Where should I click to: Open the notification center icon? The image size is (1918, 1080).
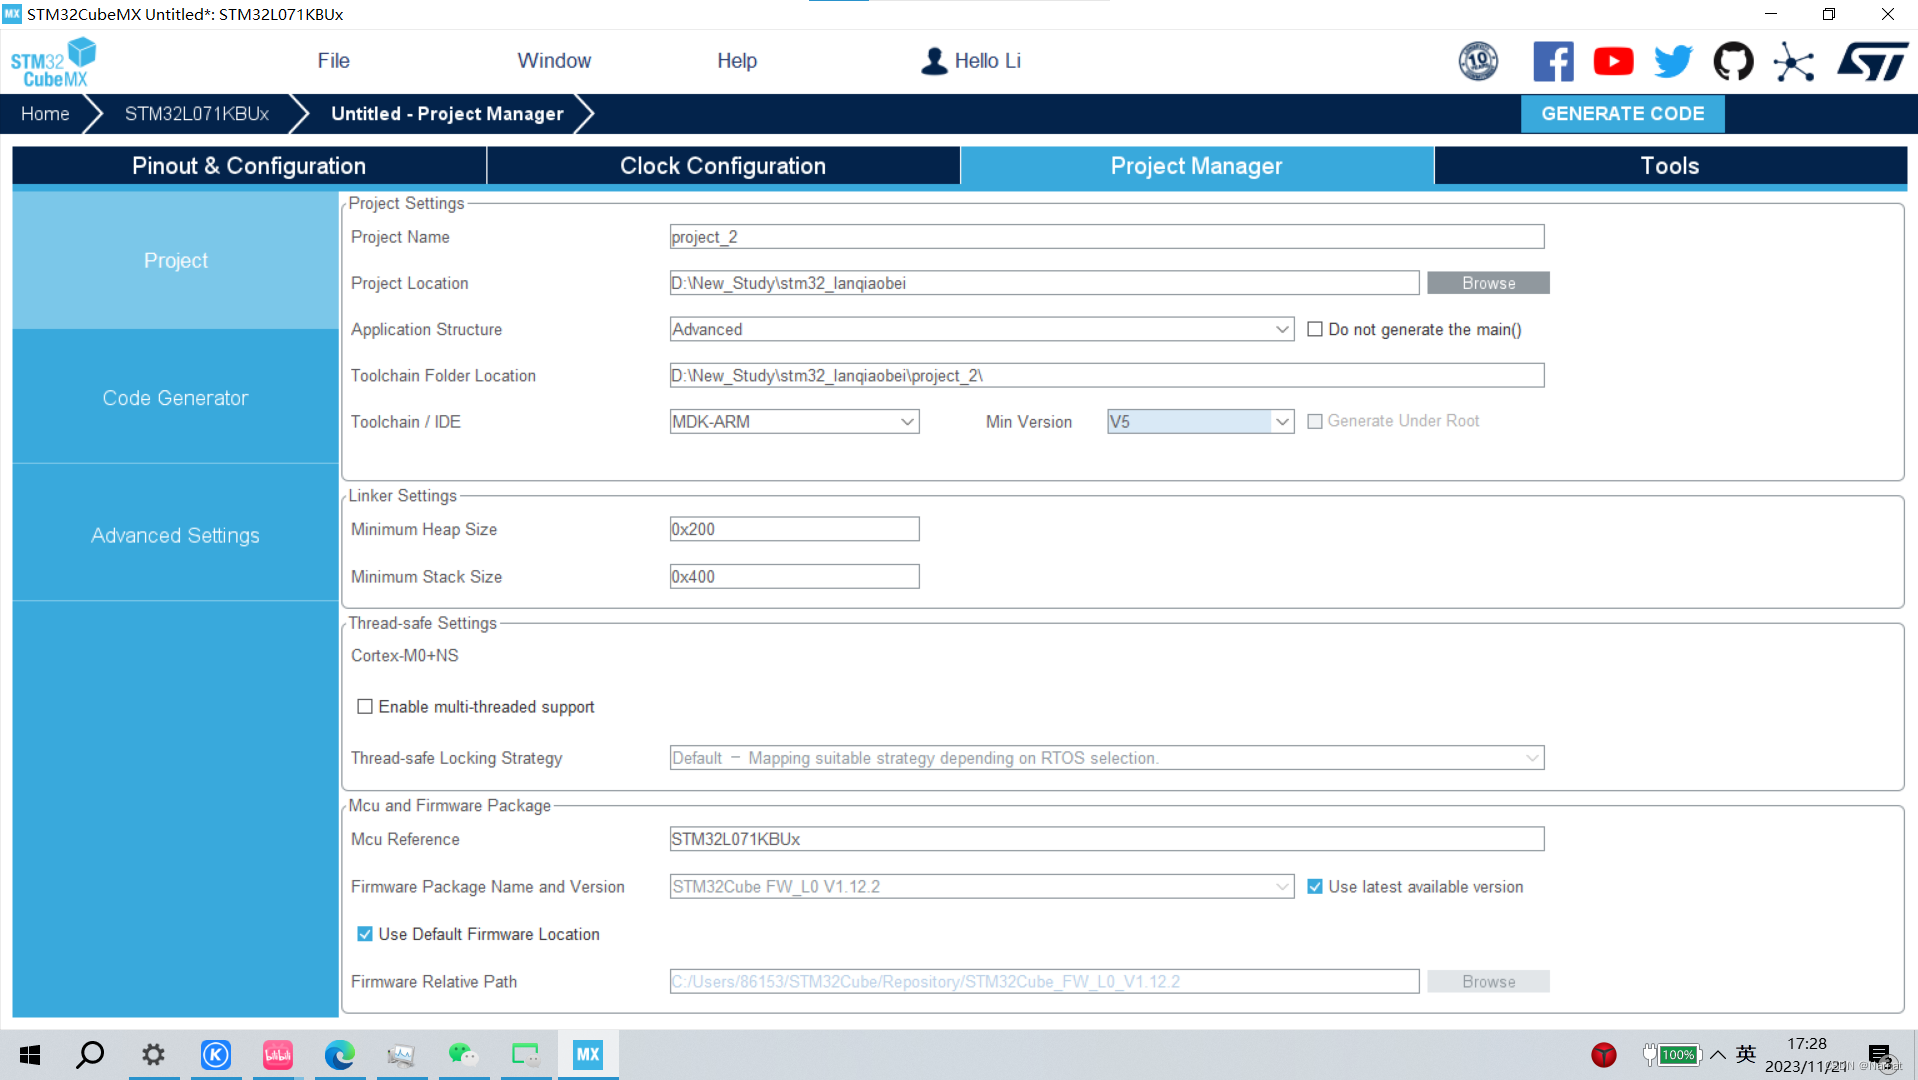(1879, 1055)
